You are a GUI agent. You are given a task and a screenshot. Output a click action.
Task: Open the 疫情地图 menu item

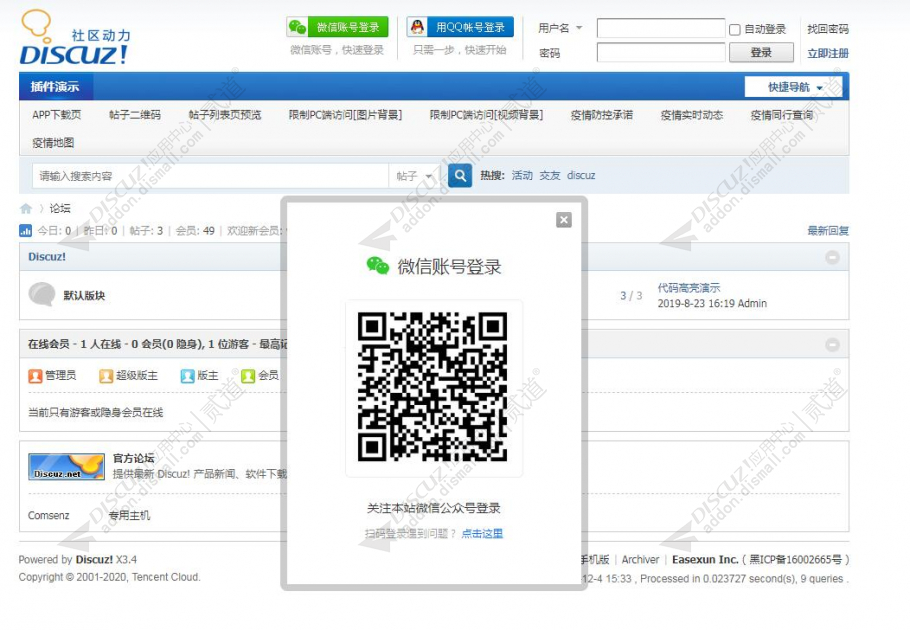(x=53, y=143)
